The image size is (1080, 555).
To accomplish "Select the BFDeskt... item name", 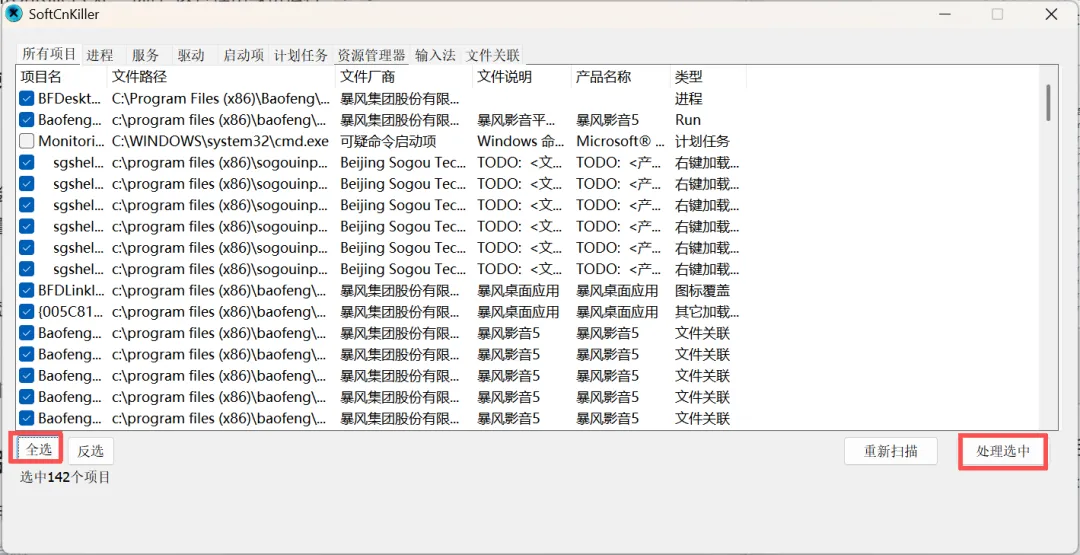I will [72, 98].
